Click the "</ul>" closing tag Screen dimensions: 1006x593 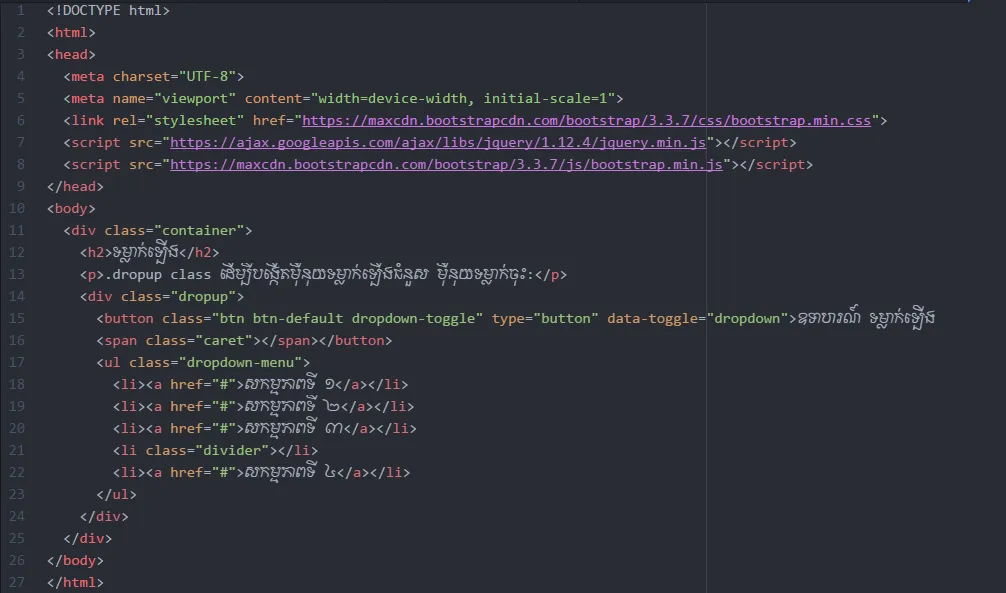(117, 494)
